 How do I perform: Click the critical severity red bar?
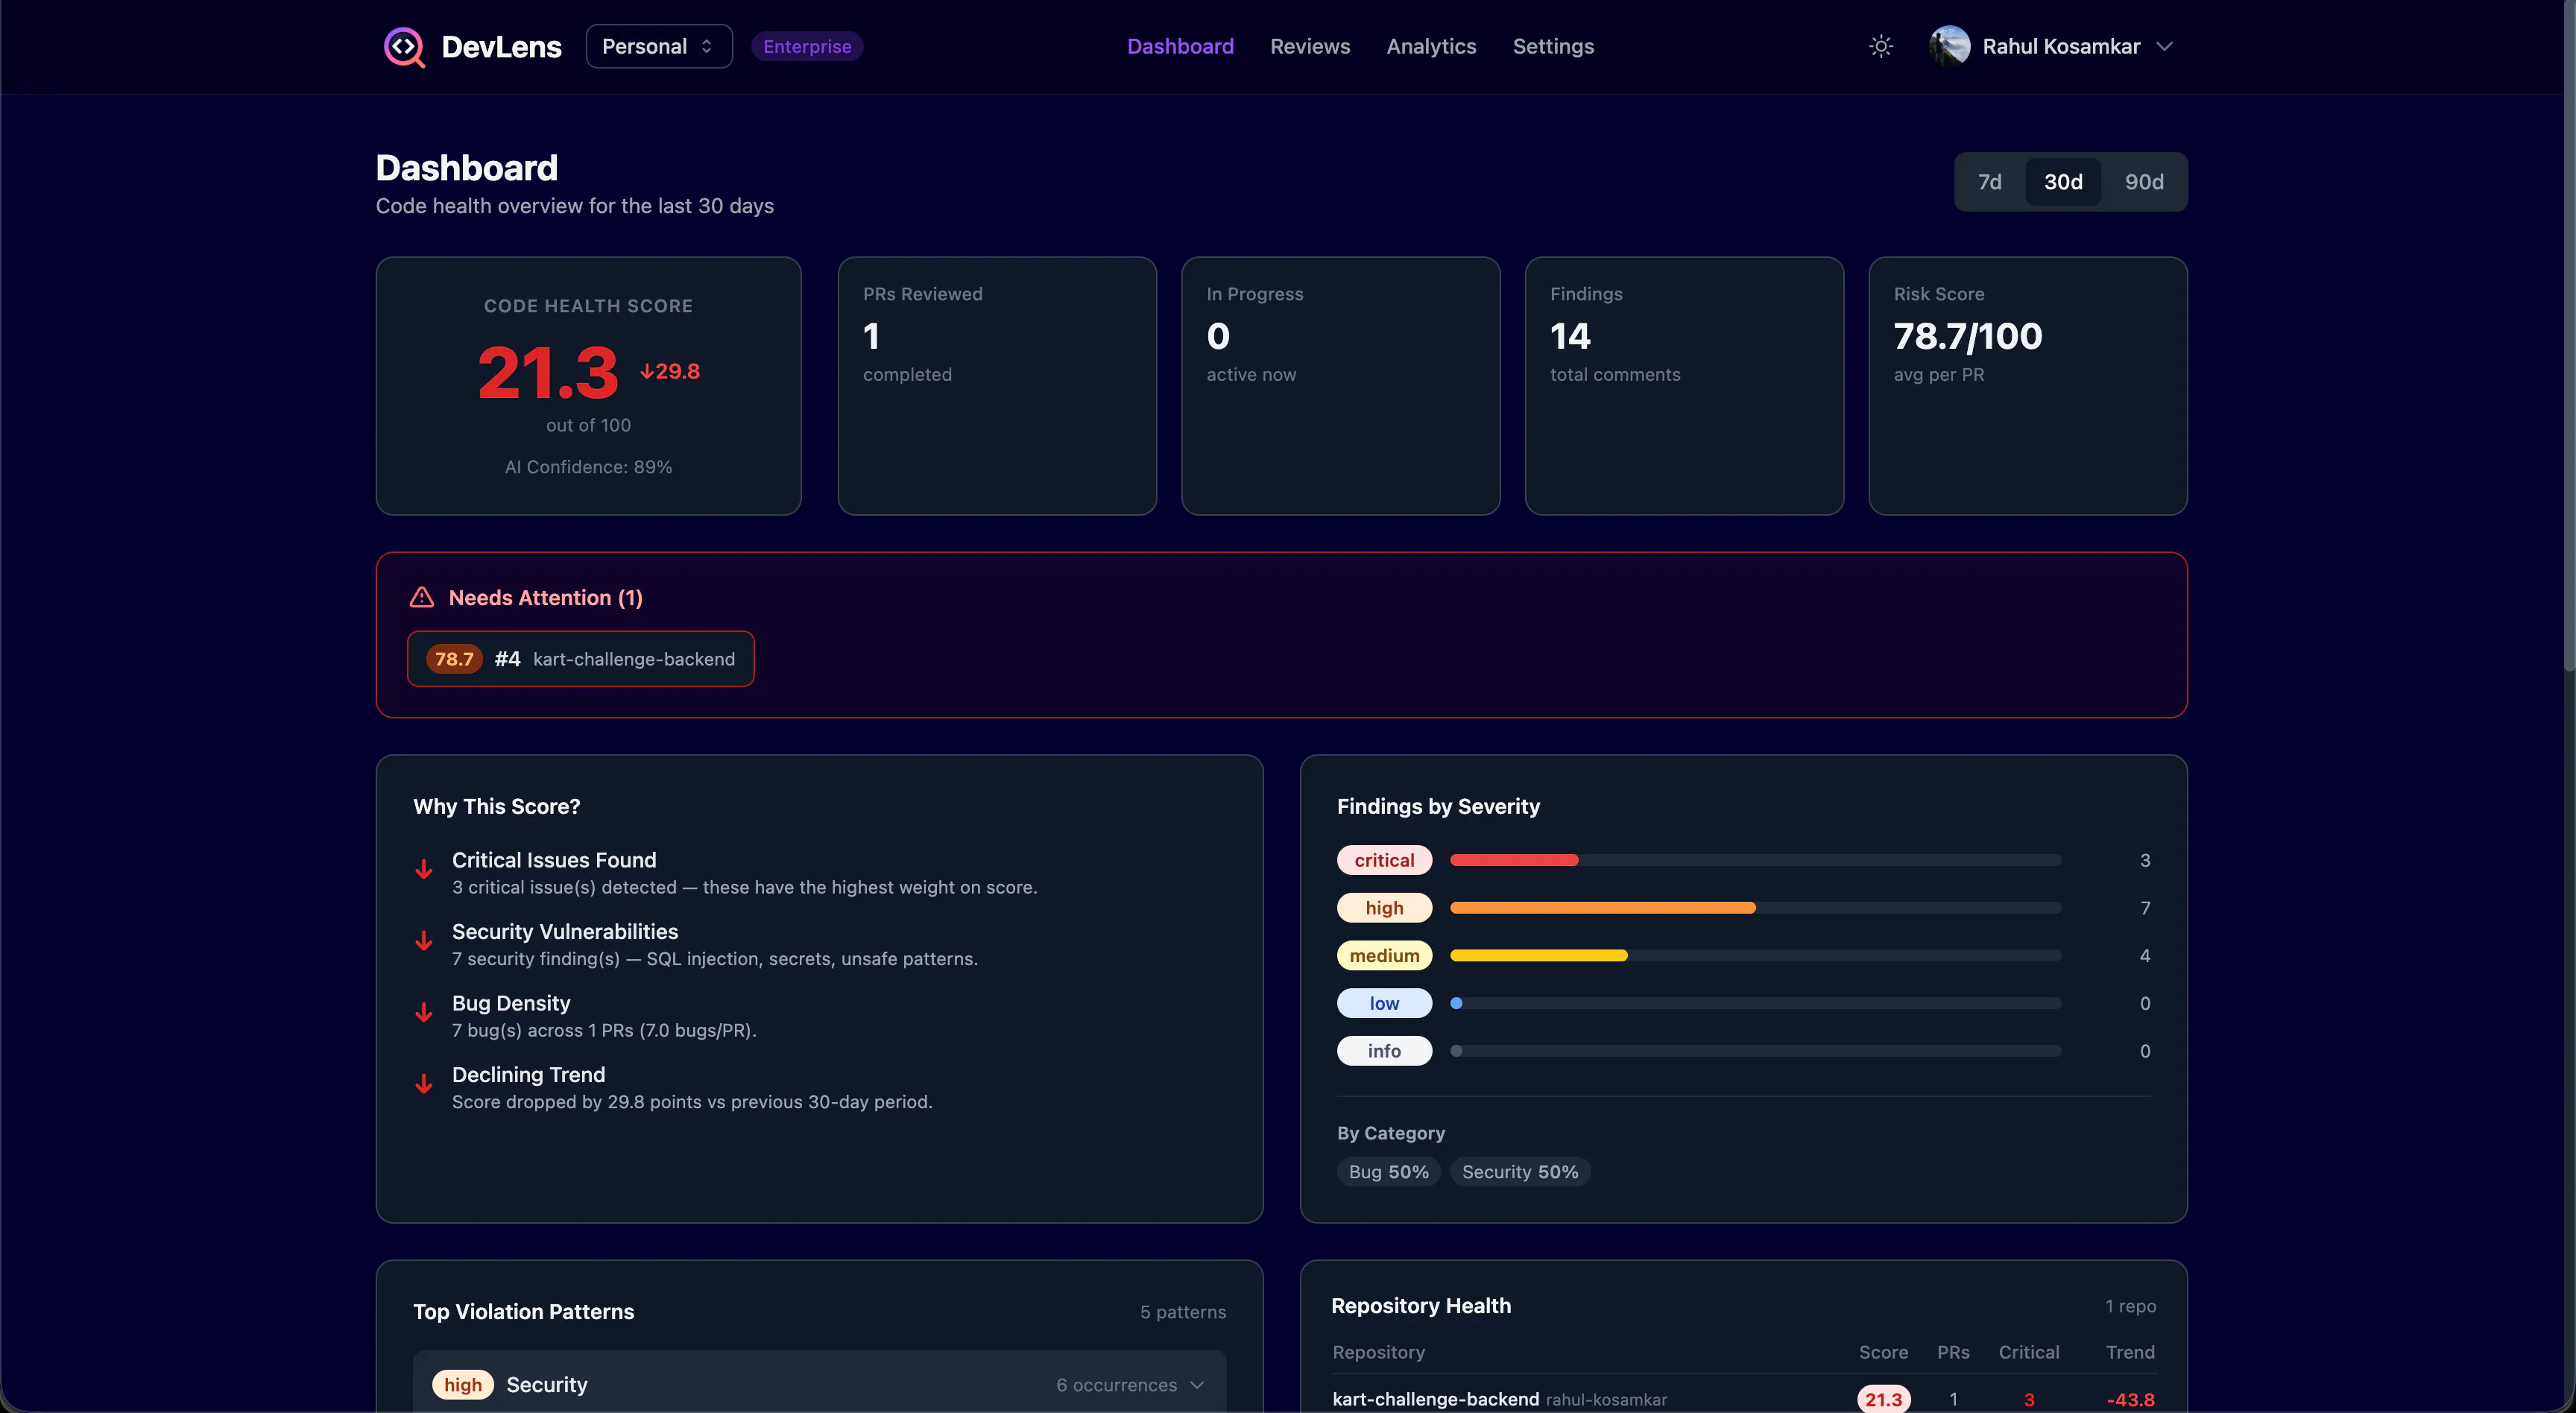[1514, 860]
